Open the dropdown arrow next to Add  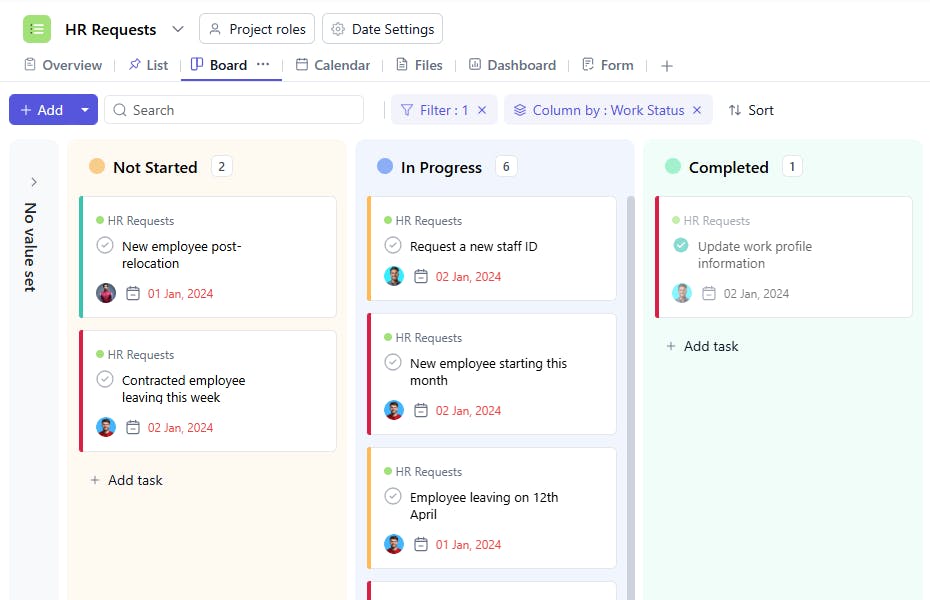click(85, 110)
